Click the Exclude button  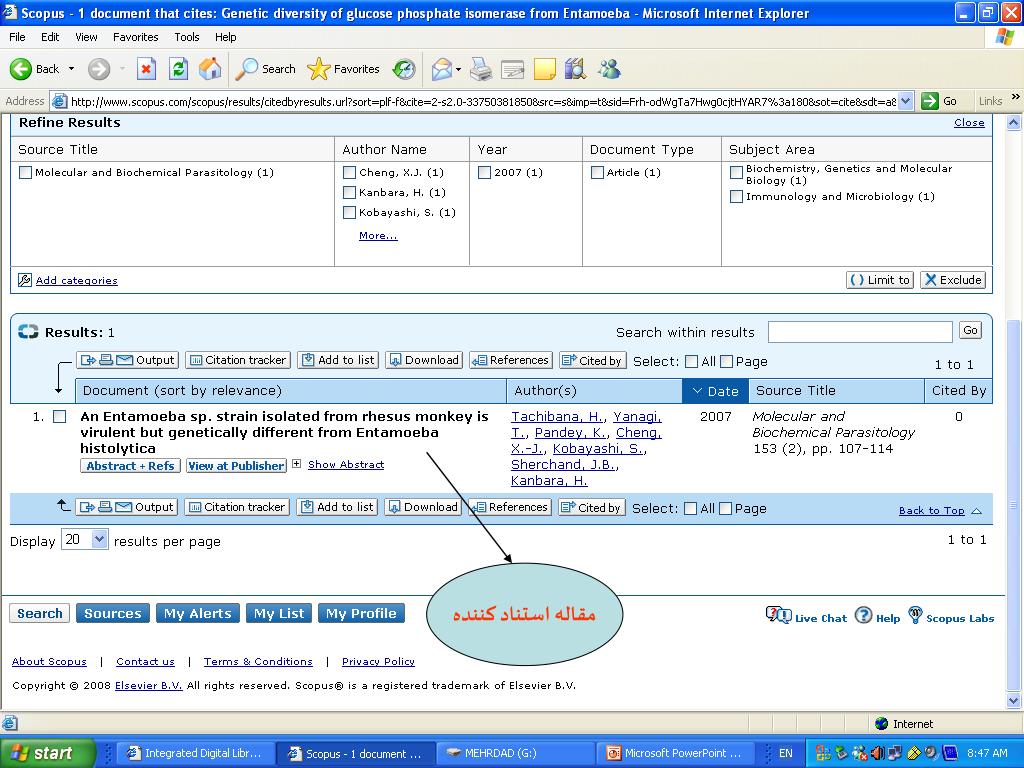(953, 280)
